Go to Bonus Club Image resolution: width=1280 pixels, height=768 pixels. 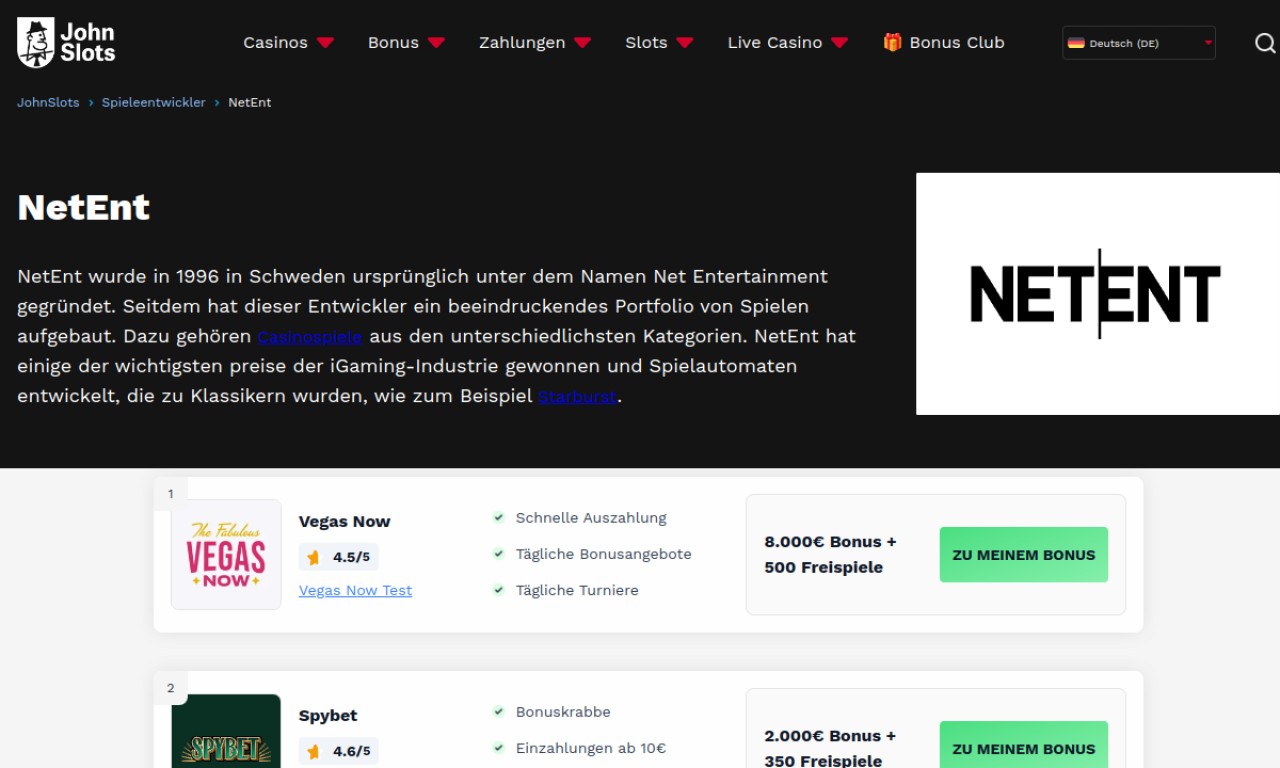pyautogui.click(x=957, y=42)
